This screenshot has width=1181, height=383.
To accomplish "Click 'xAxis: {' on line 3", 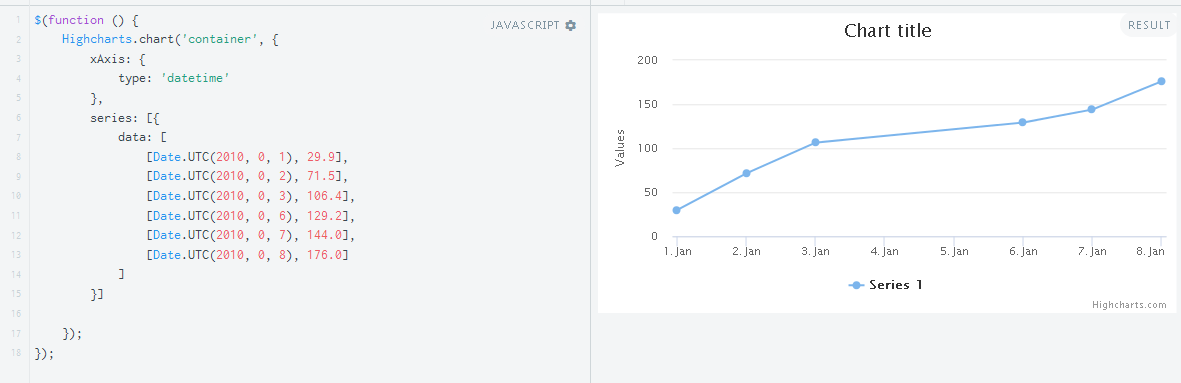I will click(x=118, y=59).
